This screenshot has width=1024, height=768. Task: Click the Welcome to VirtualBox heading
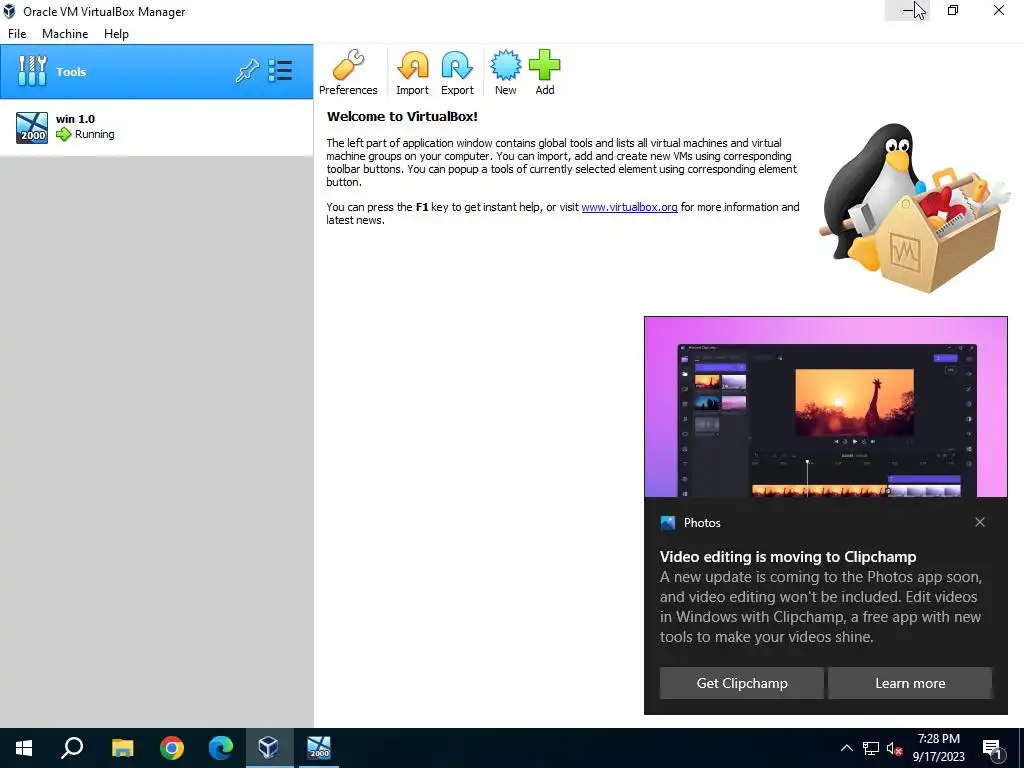click(x=402, y=116)
